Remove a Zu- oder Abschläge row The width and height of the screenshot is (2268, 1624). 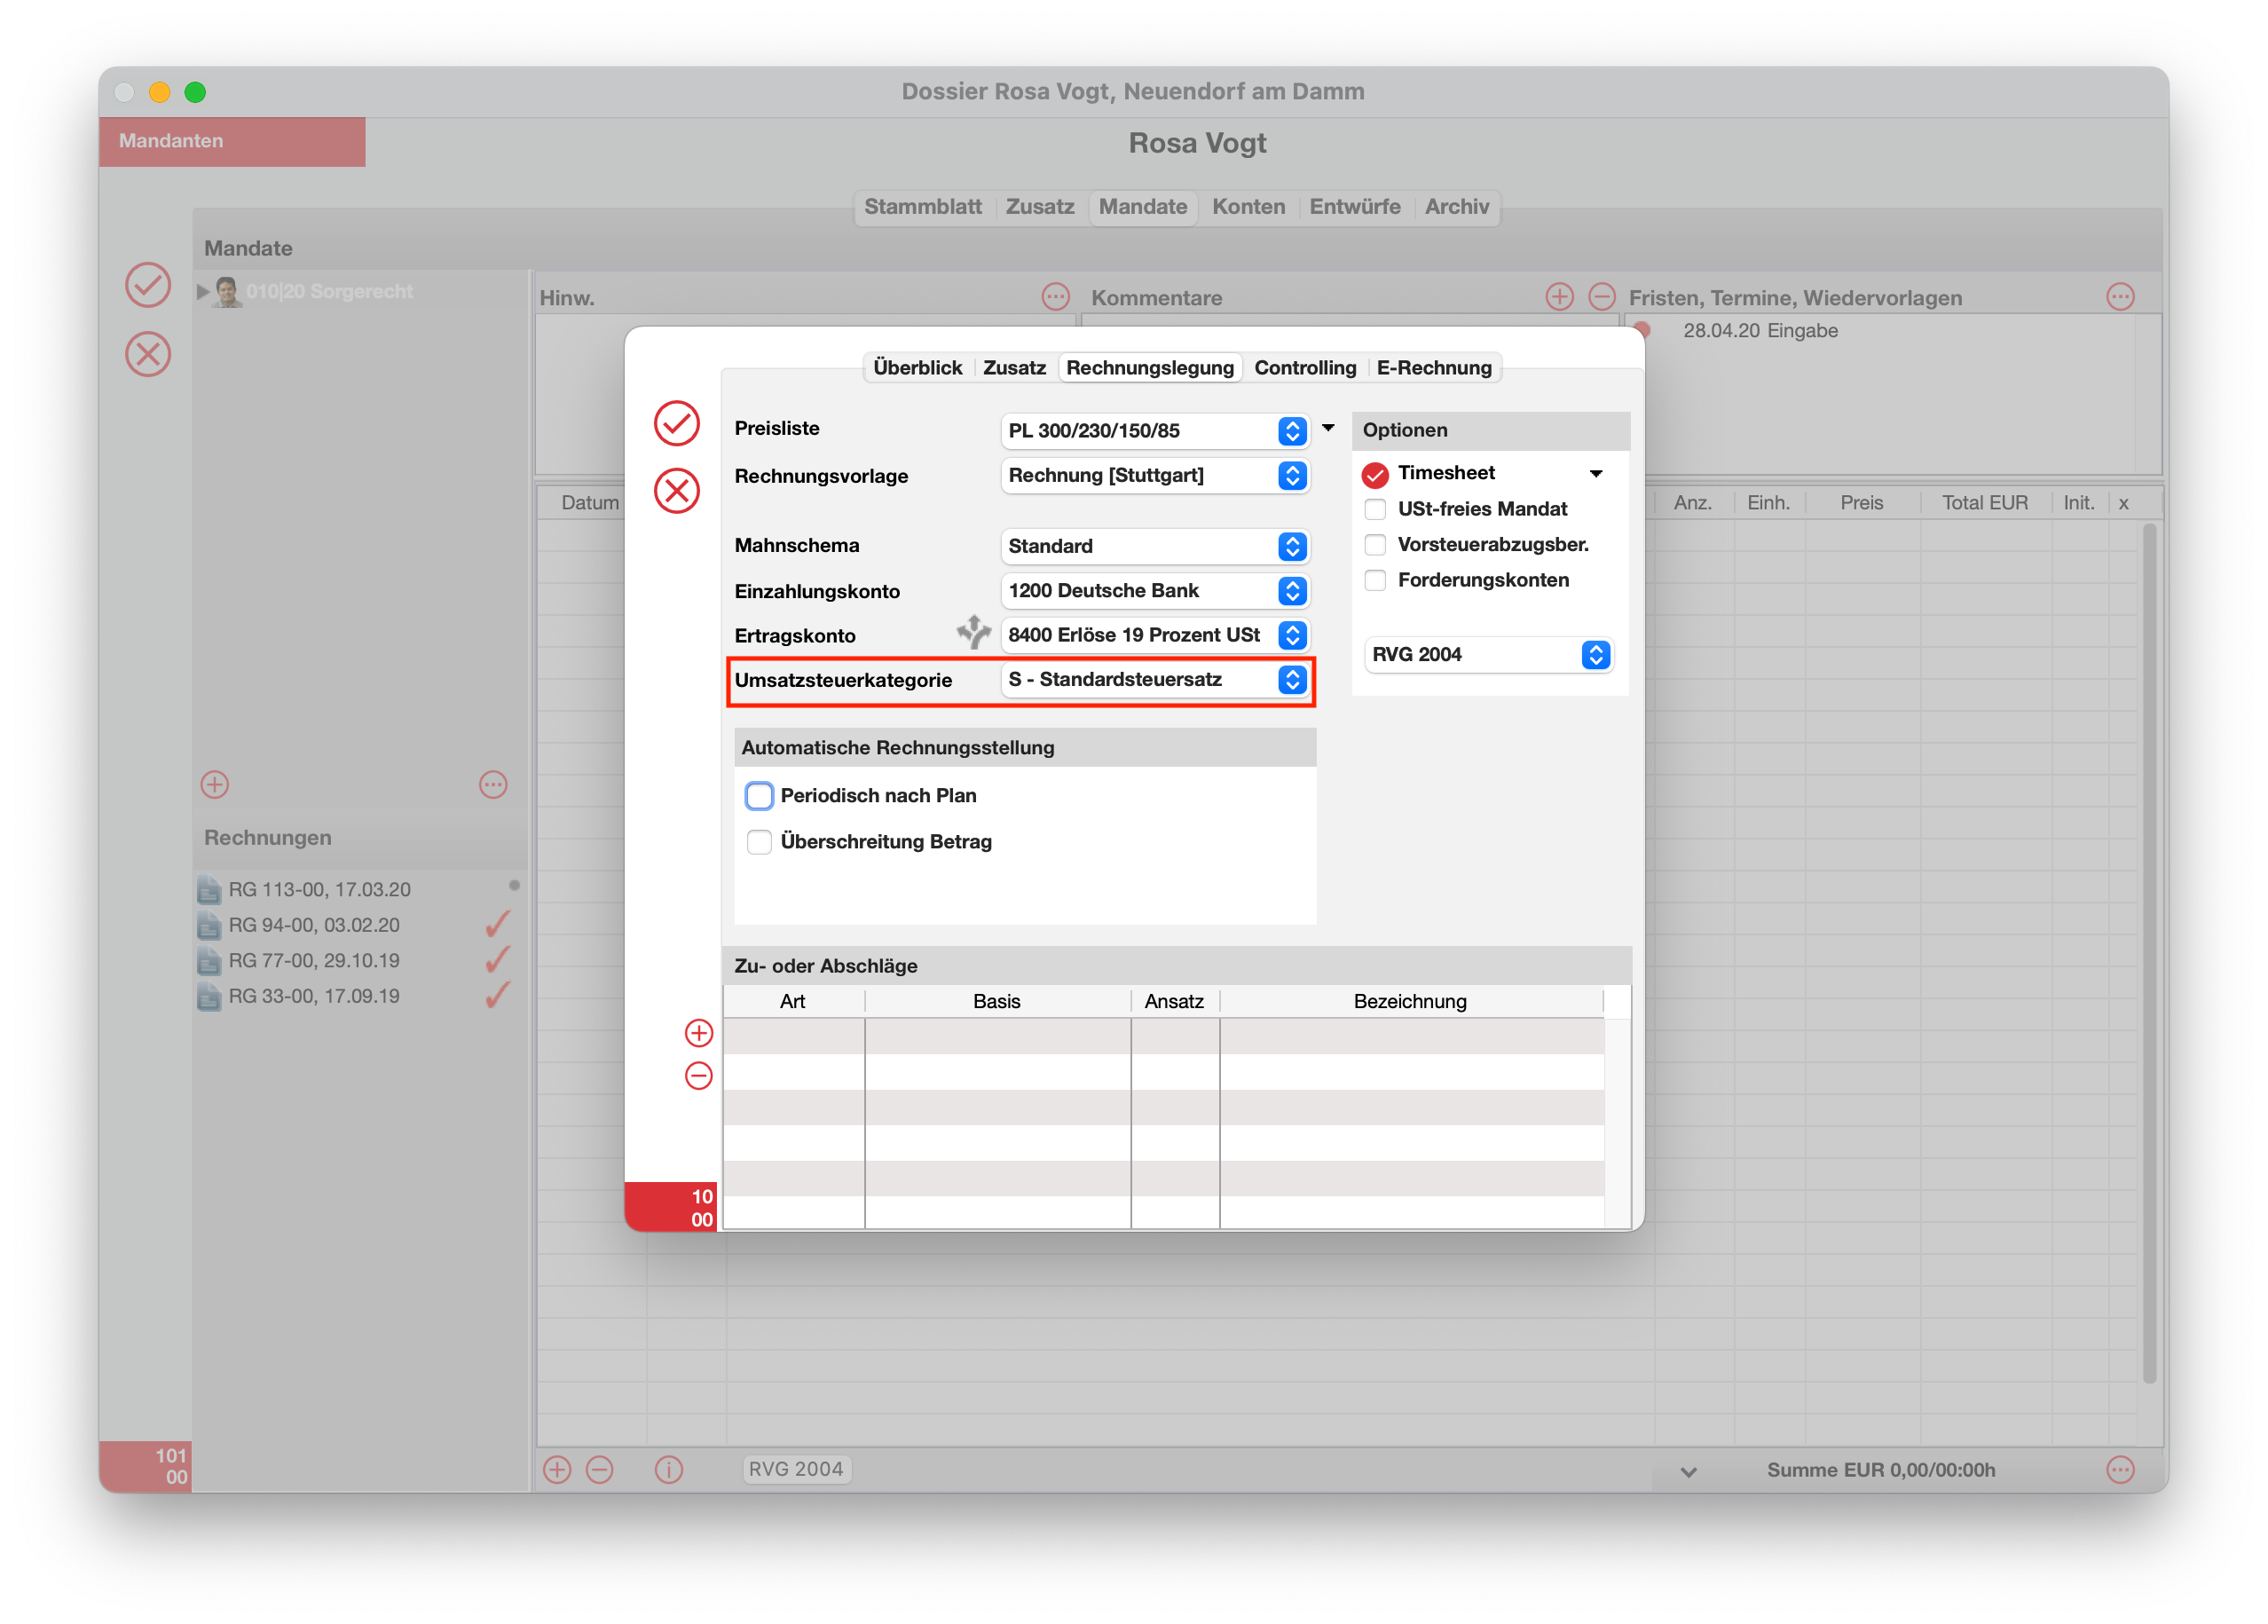point(699,1076)
